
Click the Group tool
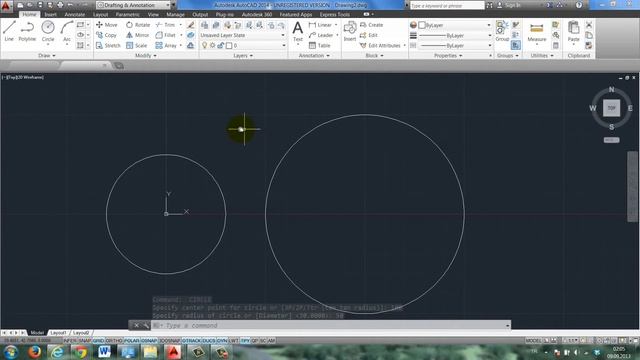(x=502, y=31)
